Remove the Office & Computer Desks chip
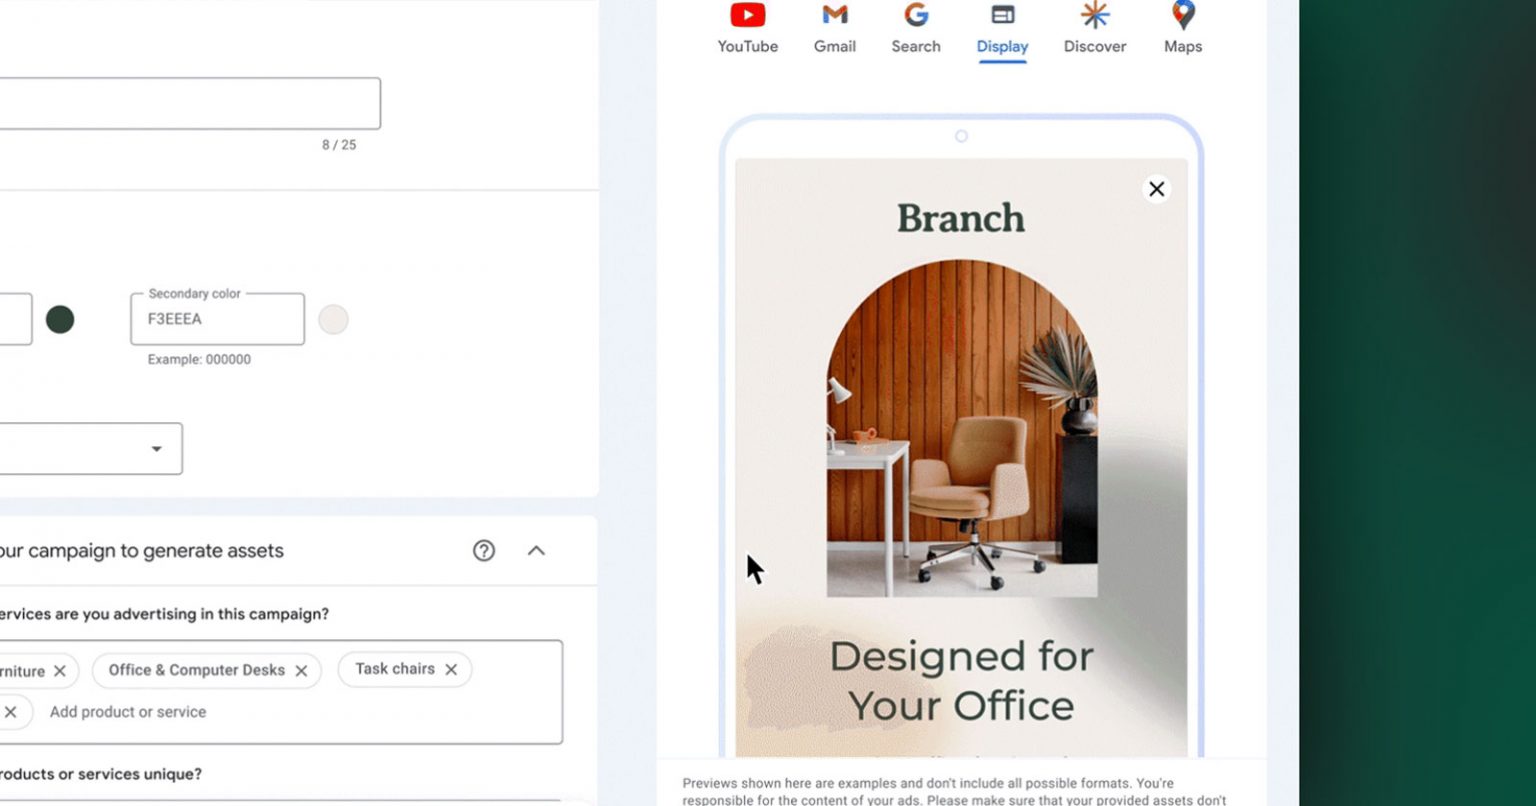Viewport: 1536px width, 806px height. pos(301,671)
